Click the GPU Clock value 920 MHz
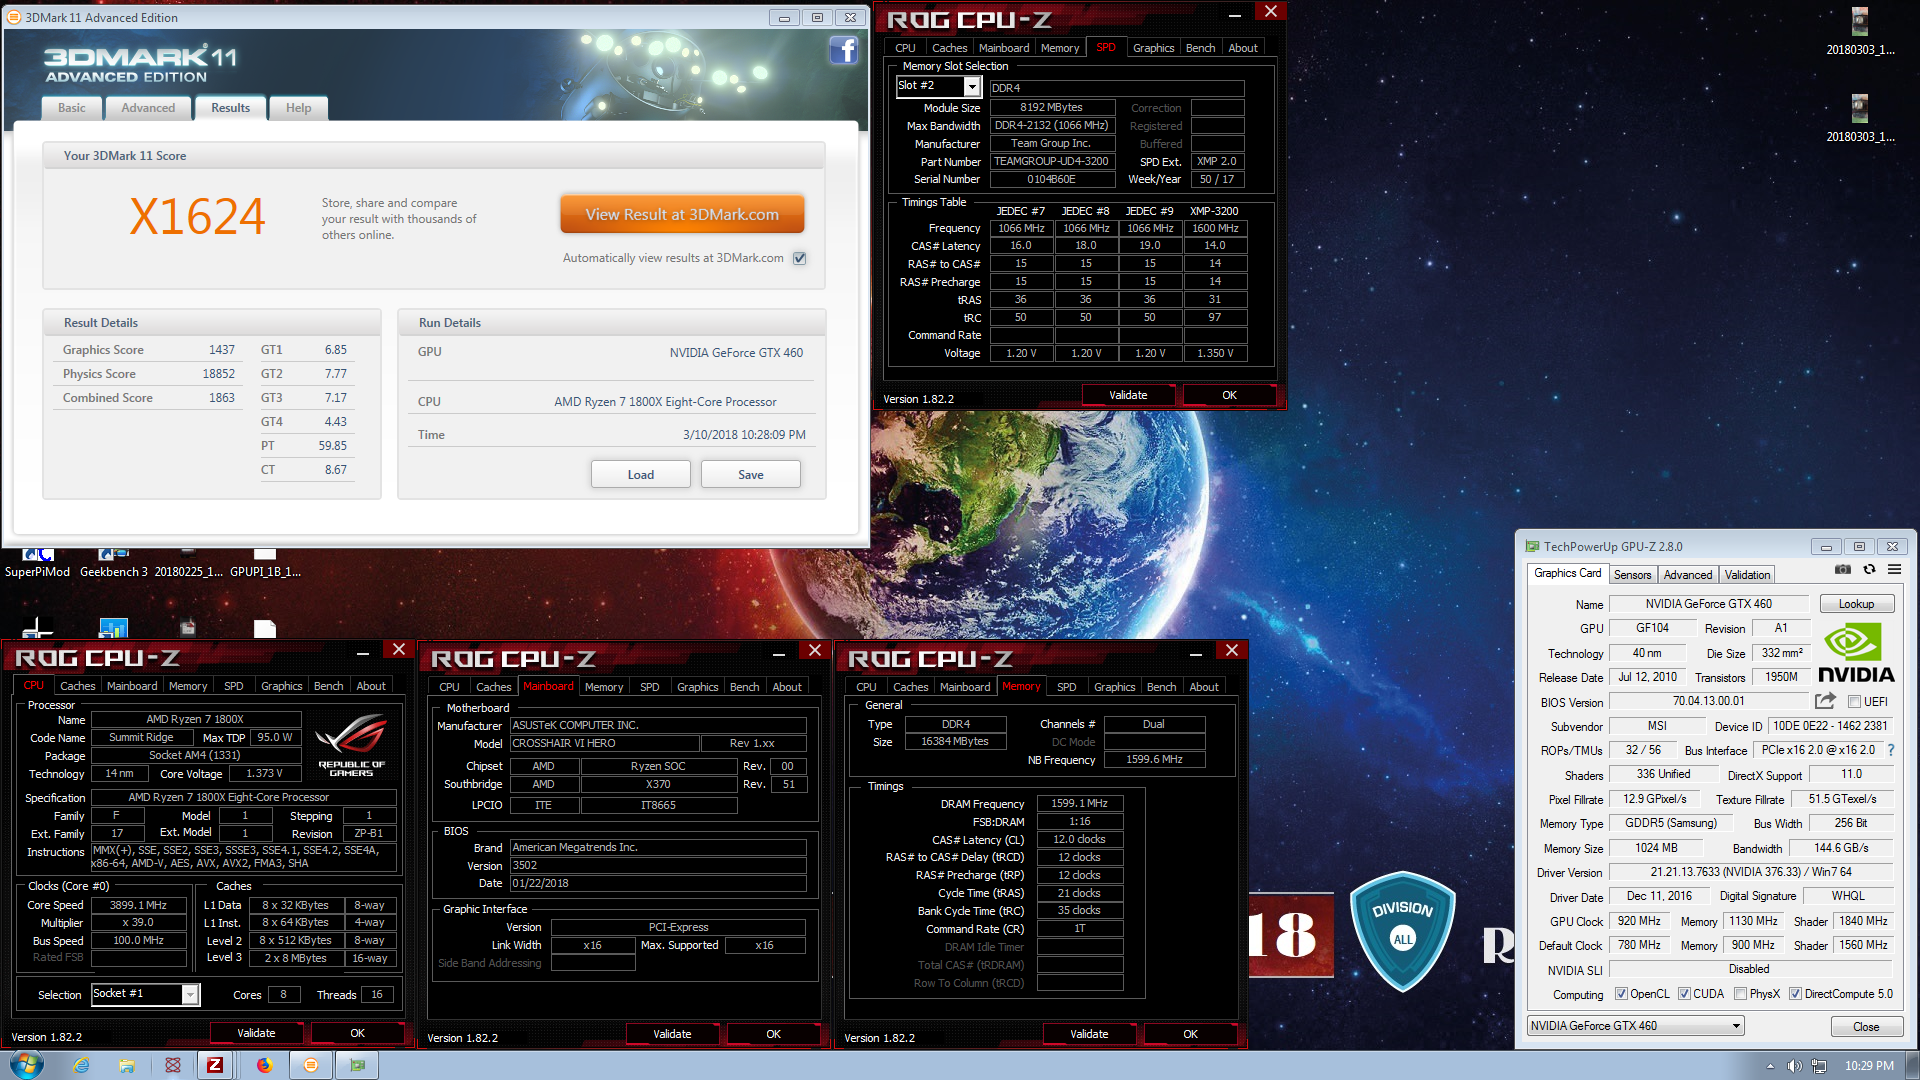Viewport: 1920px width, 1080px height. click(x=1639, y=921)
